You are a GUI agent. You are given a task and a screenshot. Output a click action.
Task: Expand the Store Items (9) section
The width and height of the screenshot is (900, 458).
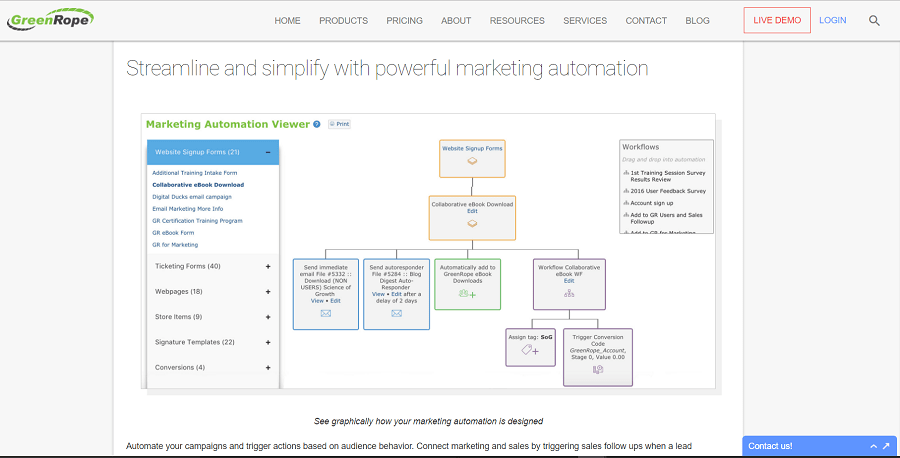coord(268,317)
